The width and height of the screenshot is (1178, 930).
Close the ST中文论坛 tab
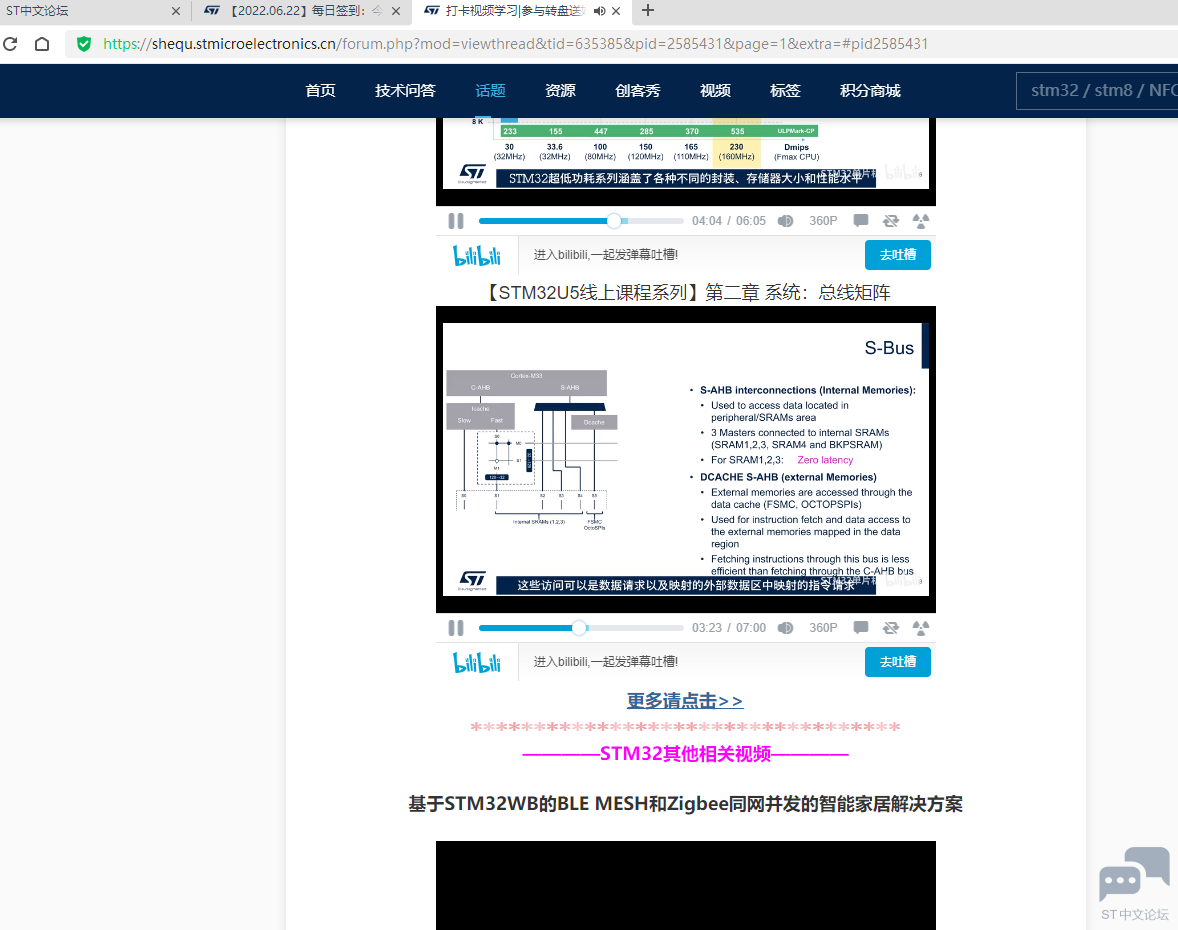pyautogui.click(x=176, y=11)
